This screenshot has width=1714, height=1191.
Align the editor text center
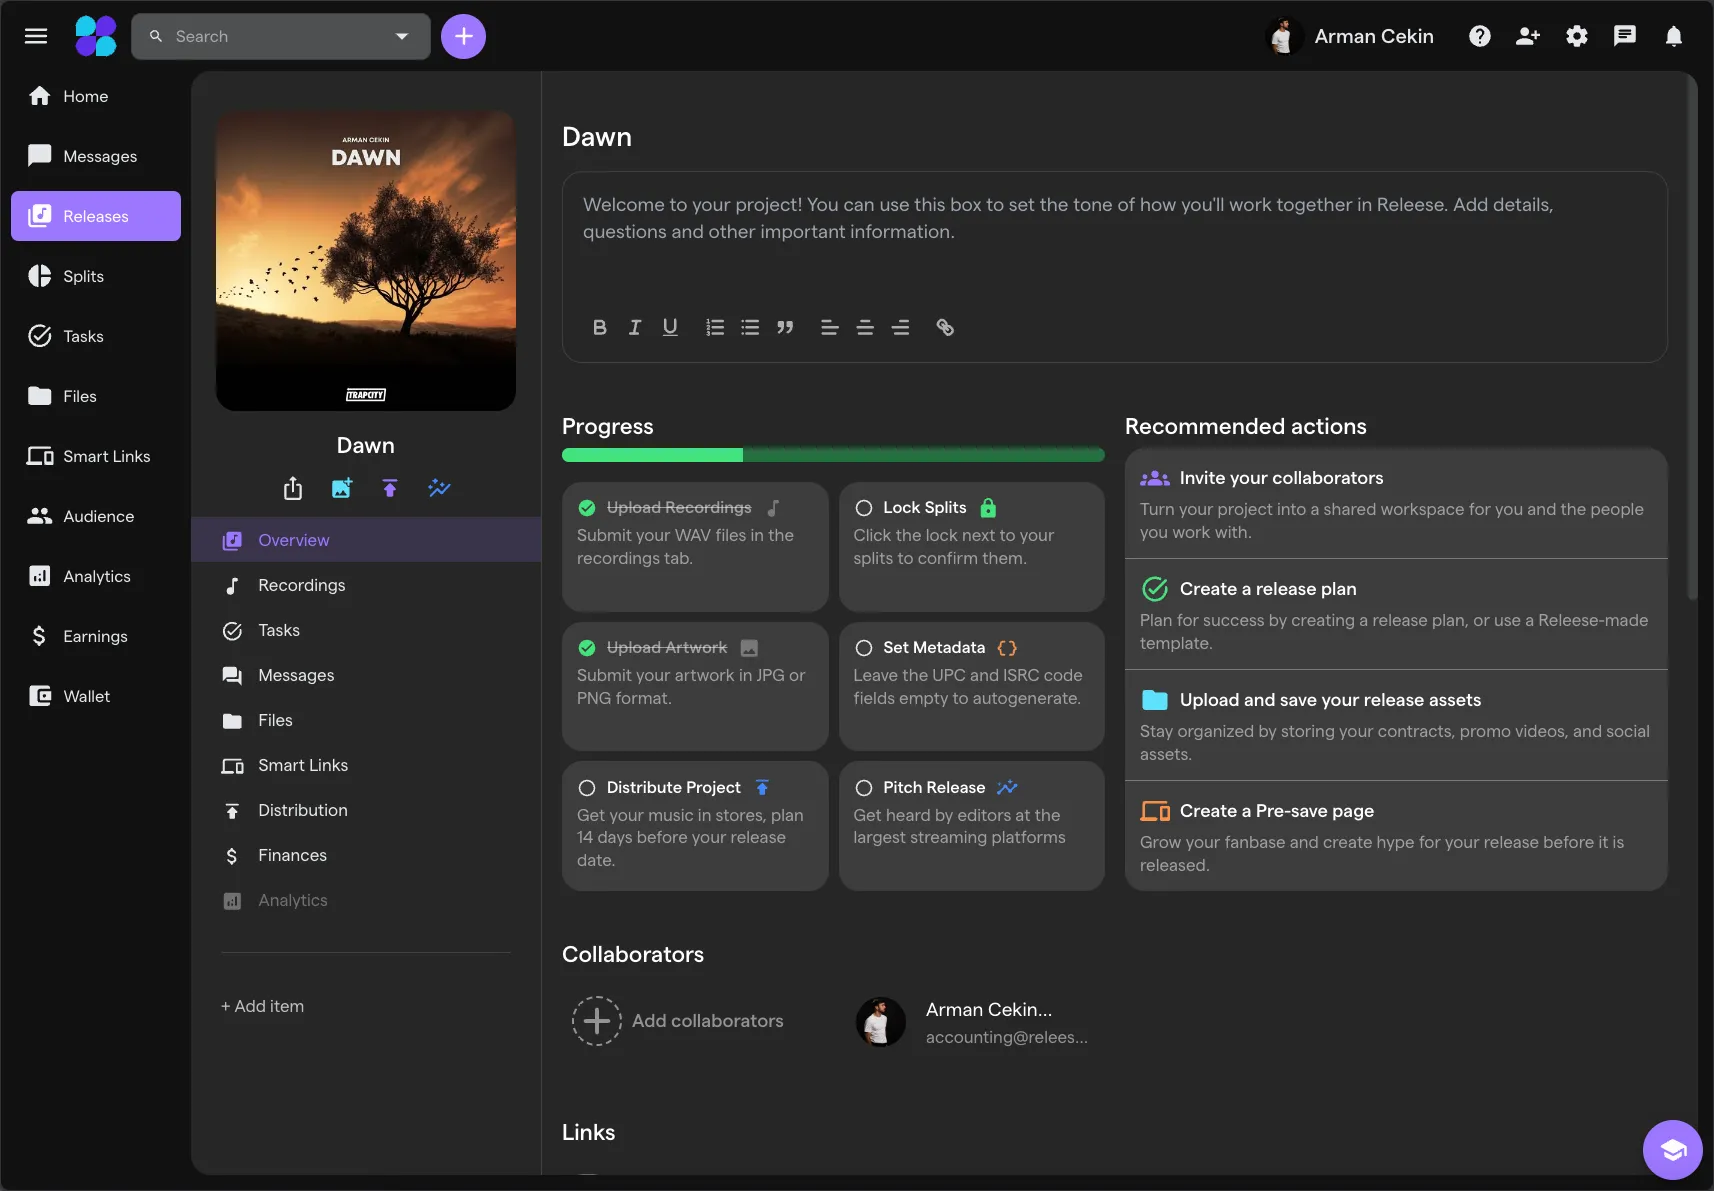pos(865,327)
